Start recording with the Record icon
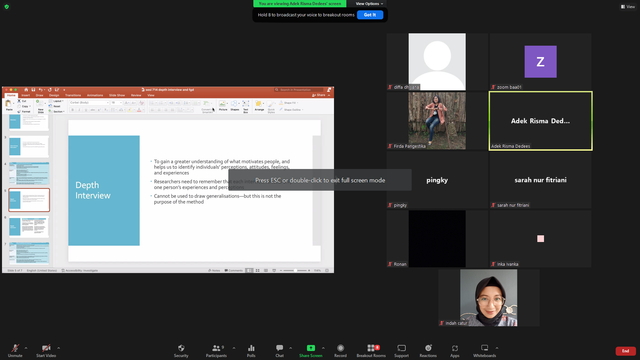The height and width of the screenshot is (360, 640). point(340,348)
